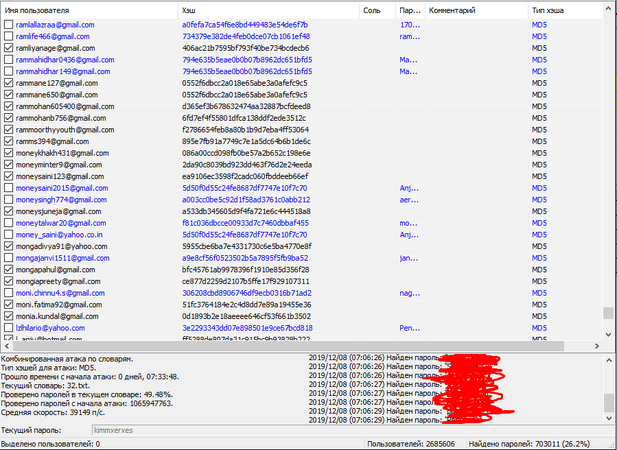Click the Найдено паролей: 703011 (26.2%) status entry
This screenshot has width=617, height=450.
point(529,444)
